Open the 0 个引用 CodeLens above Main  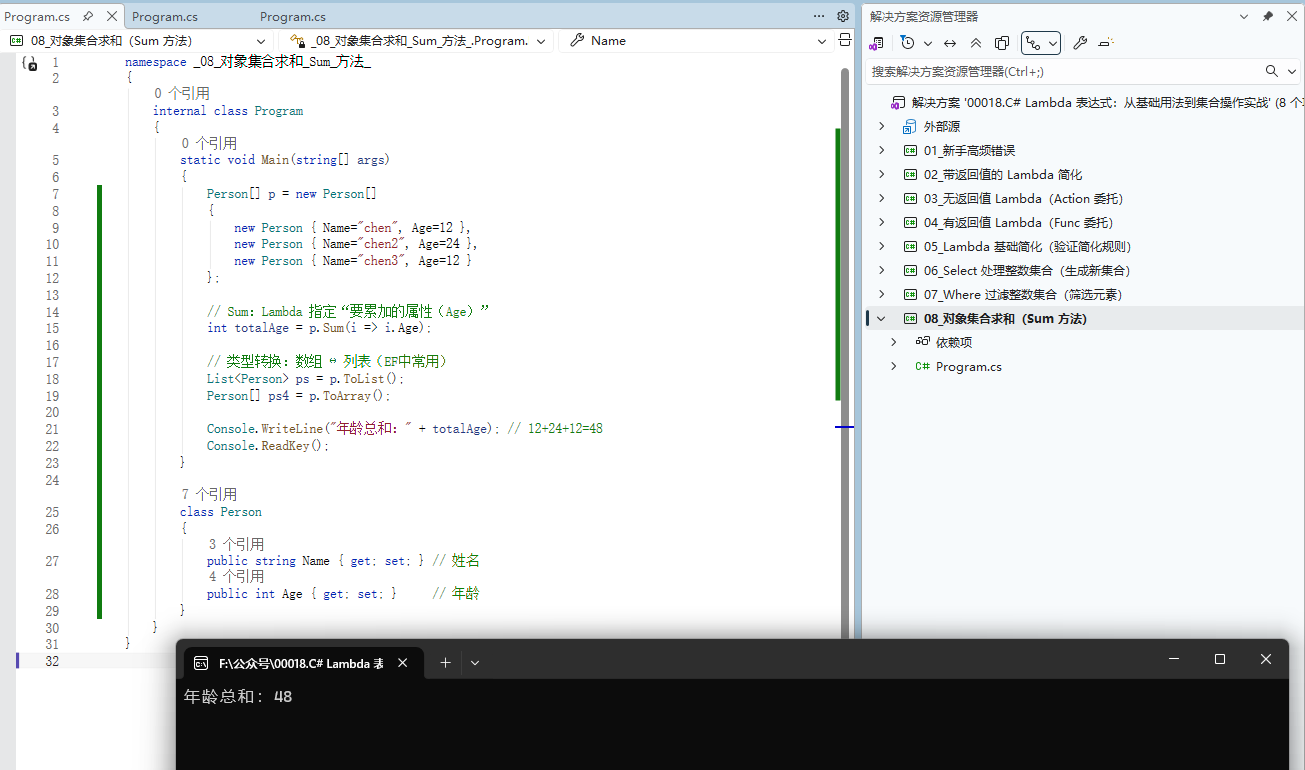(209, 143)
